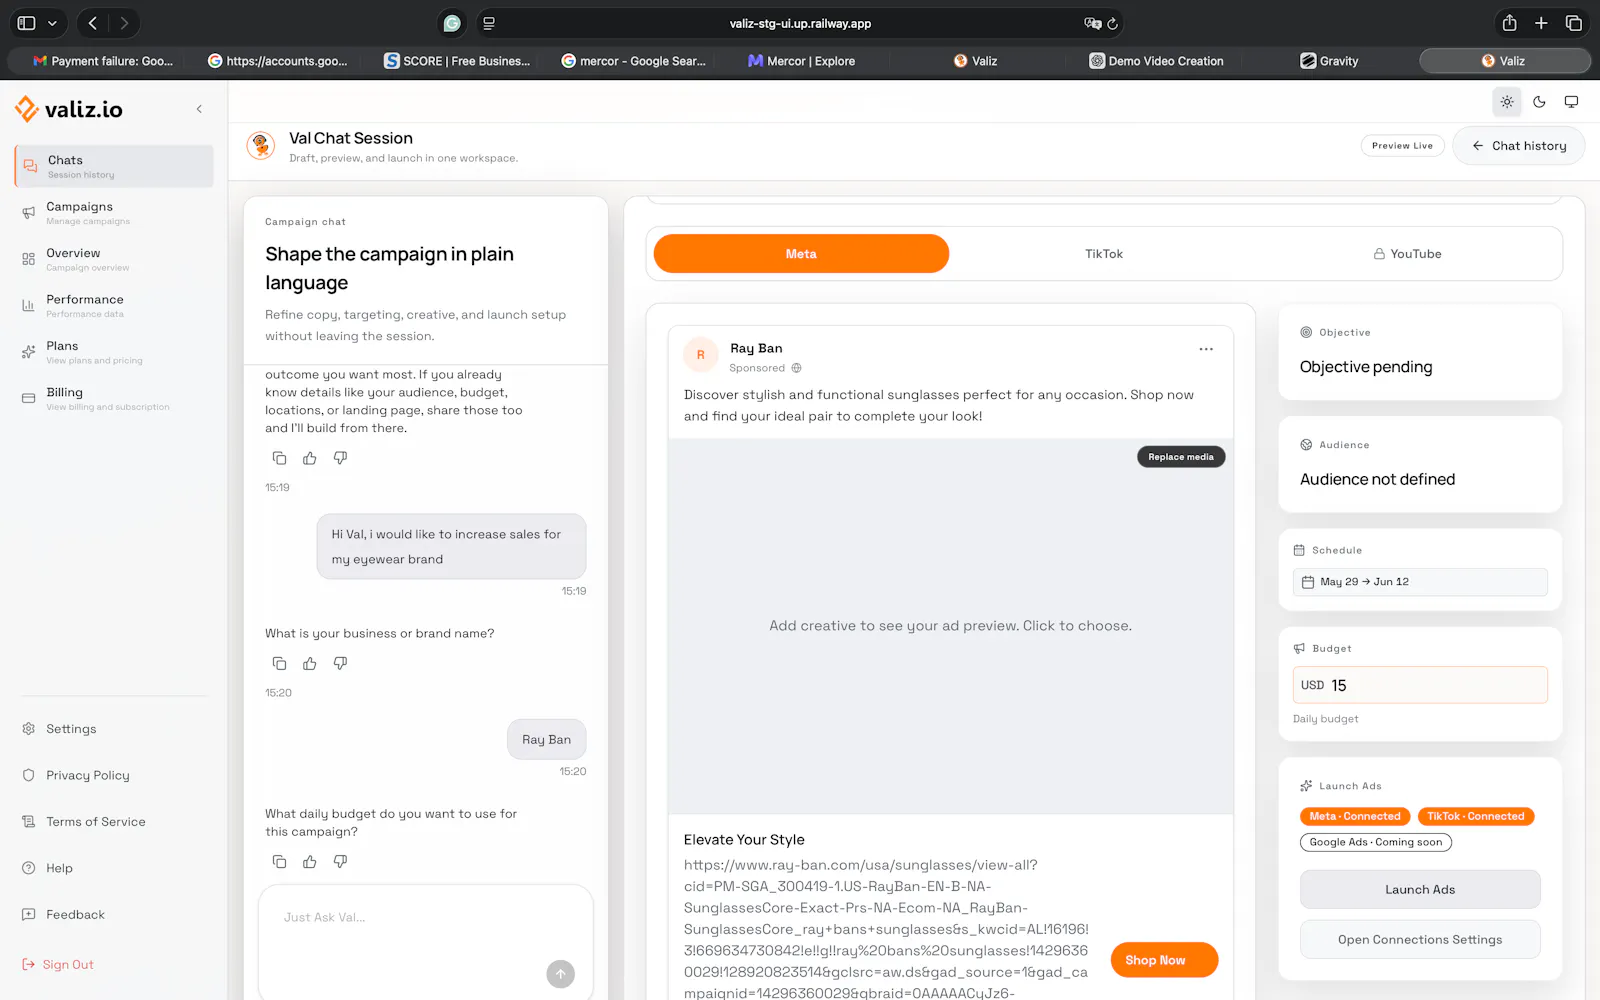Screen dimensions: 1600x1000
Task: Select the TikTok platform tab
Action: click(1104, 254)
